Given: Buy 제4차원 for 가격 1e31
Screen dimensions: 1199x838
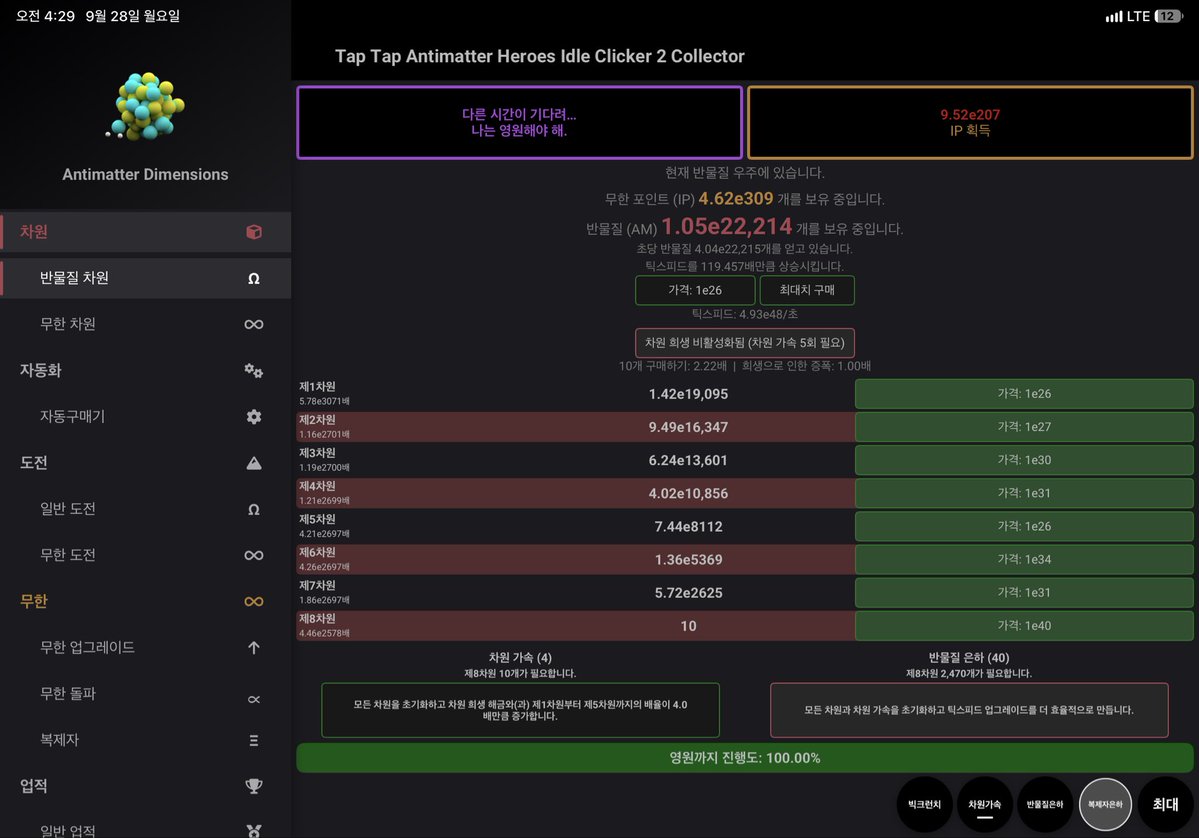Looking at the screenshot, I should (x=1024, y=493).
